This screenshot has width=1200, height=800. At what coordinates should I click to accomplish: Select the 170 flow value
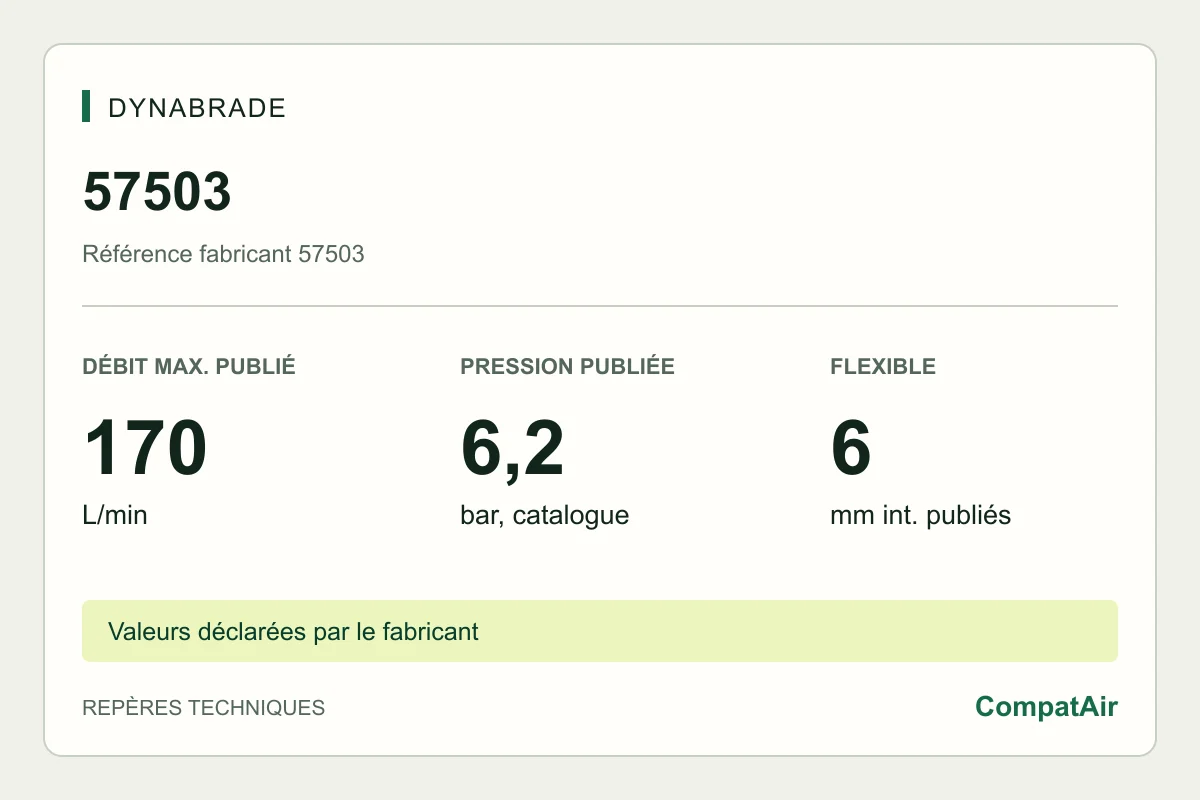pos(145,449)
